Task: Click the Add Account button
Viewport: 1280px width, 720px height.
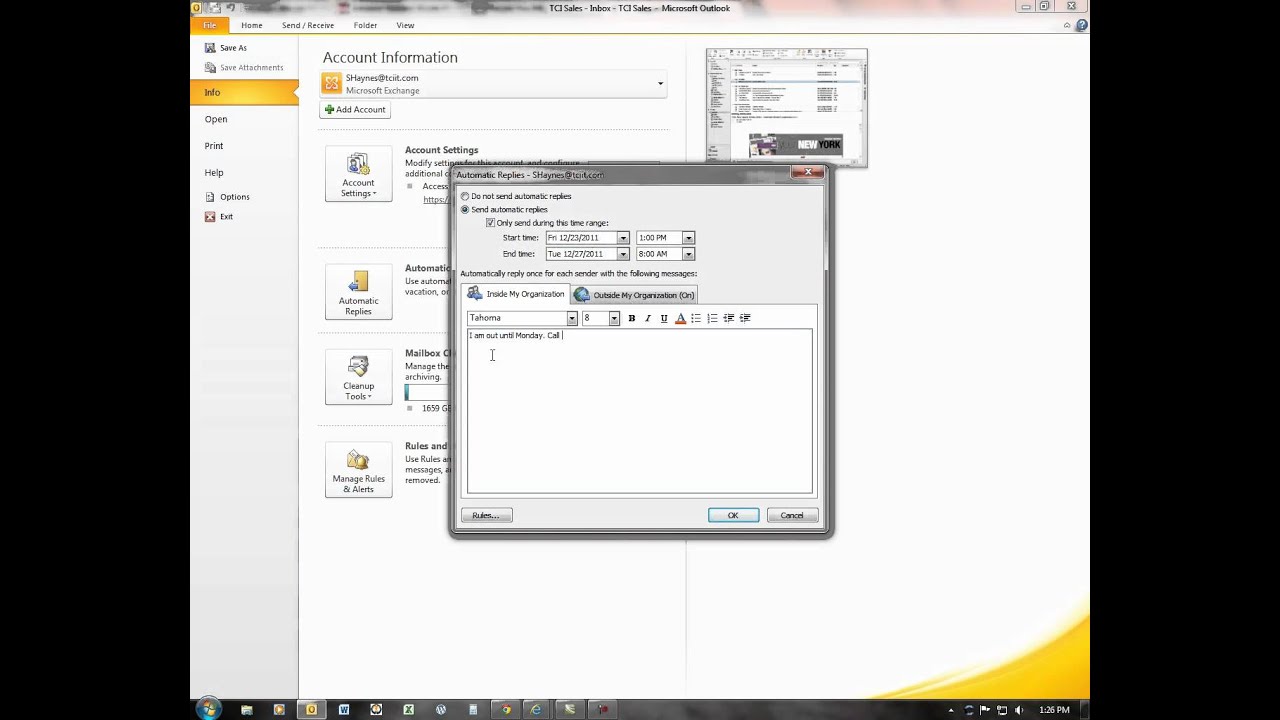Action: coord(355,110)
